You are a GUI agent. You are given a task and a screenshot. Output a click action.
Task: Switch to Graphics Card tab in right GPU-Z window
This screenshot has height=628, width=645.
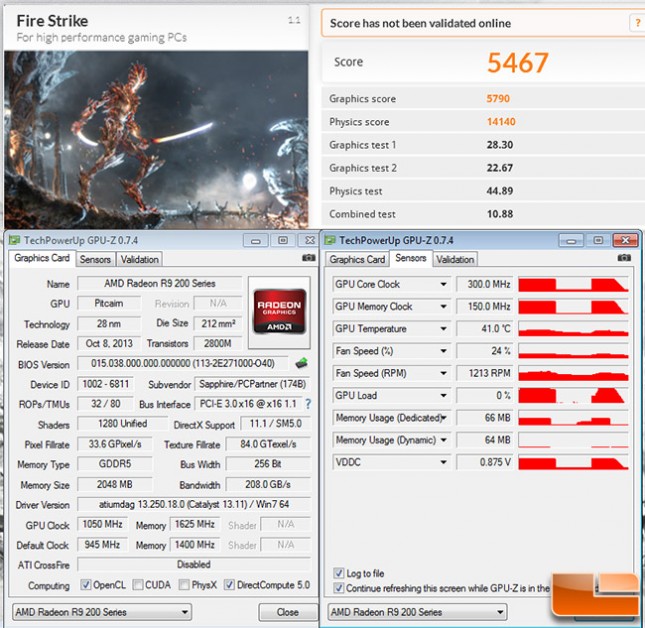coord(357,260)
